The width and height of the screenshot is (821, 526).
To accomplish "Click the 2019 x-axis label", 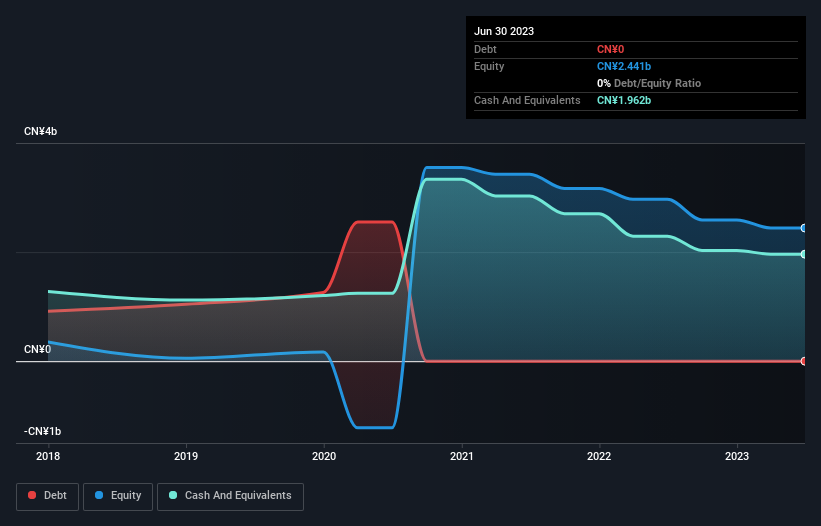I will coord(186,456).
